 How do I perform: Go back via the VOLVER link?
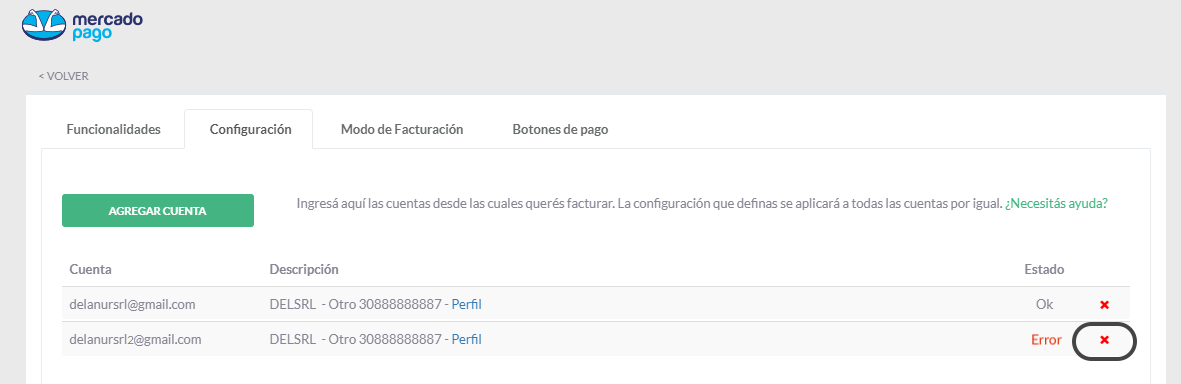pos(64,76)
